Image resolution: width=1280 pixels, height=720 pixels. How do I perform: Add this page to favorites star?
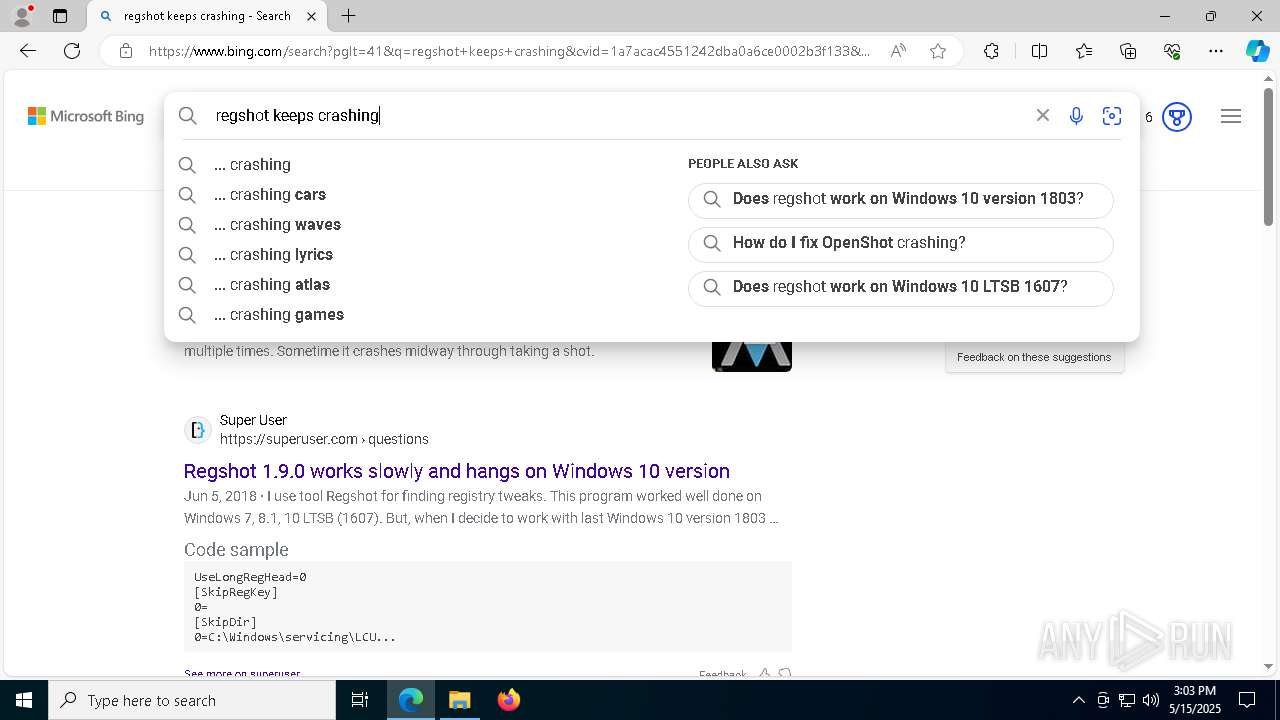(x=938, y=51)
